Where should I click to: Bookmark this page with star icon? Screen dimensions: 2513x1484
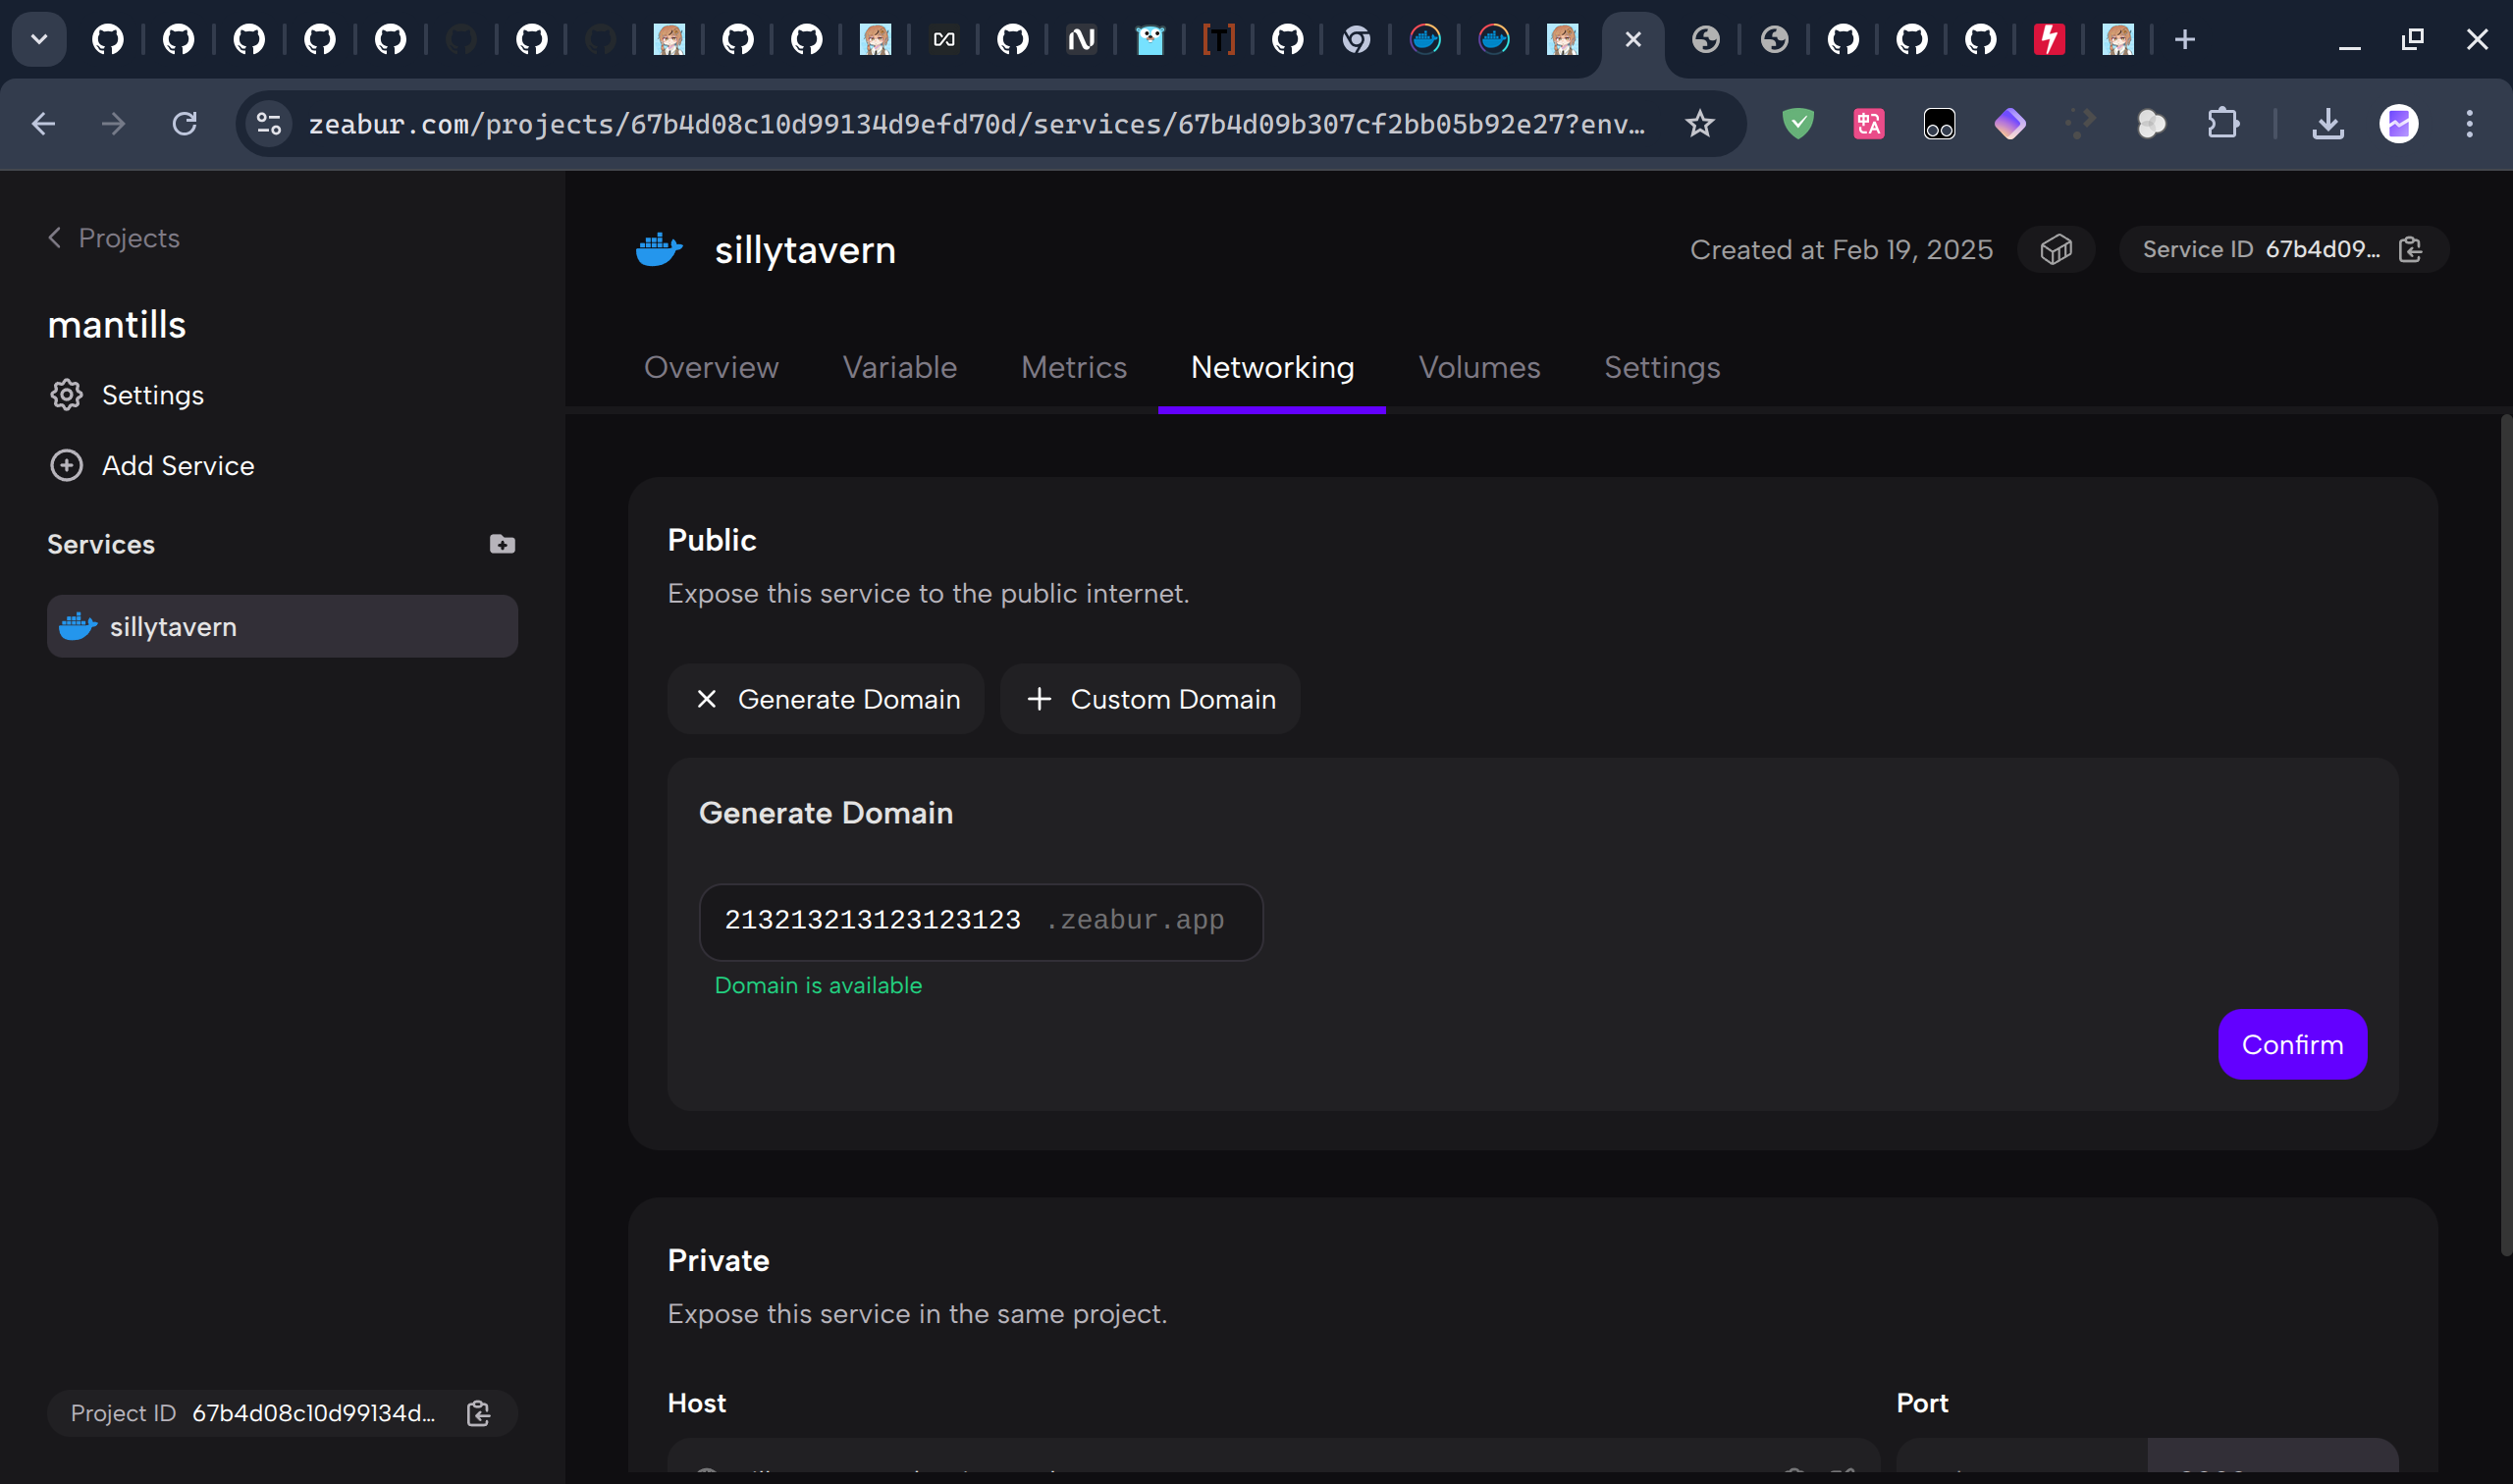[1699, 124]
